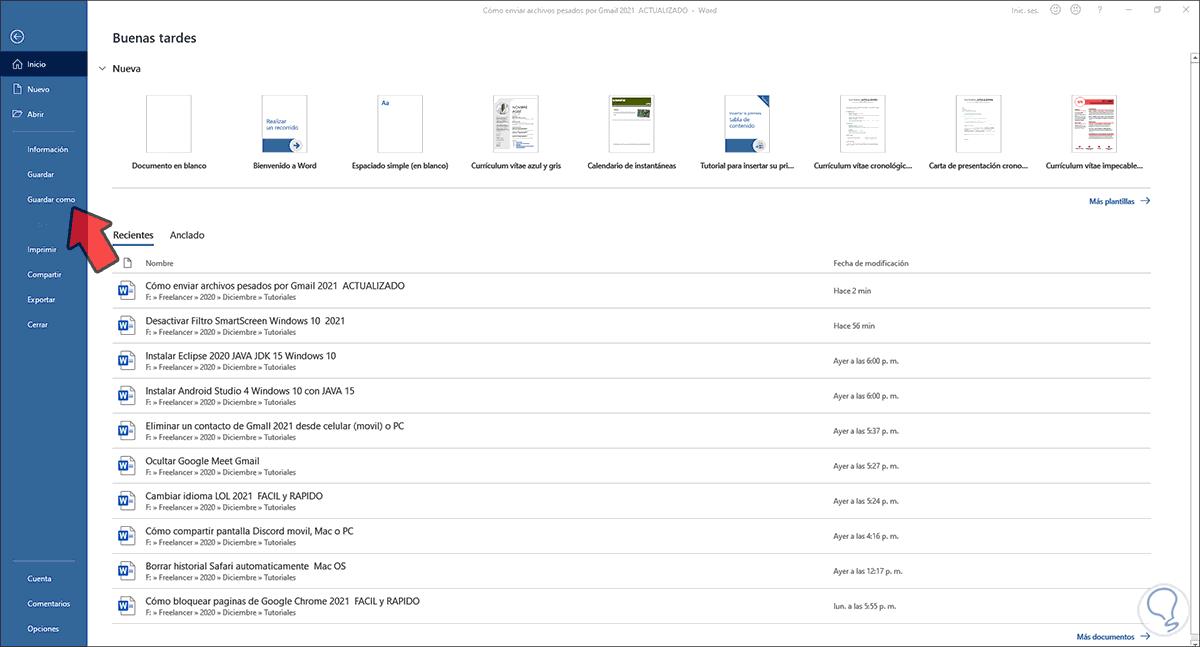Open the Información section
The height and width of the screenshot is (647, 1200).
(48, 149)
